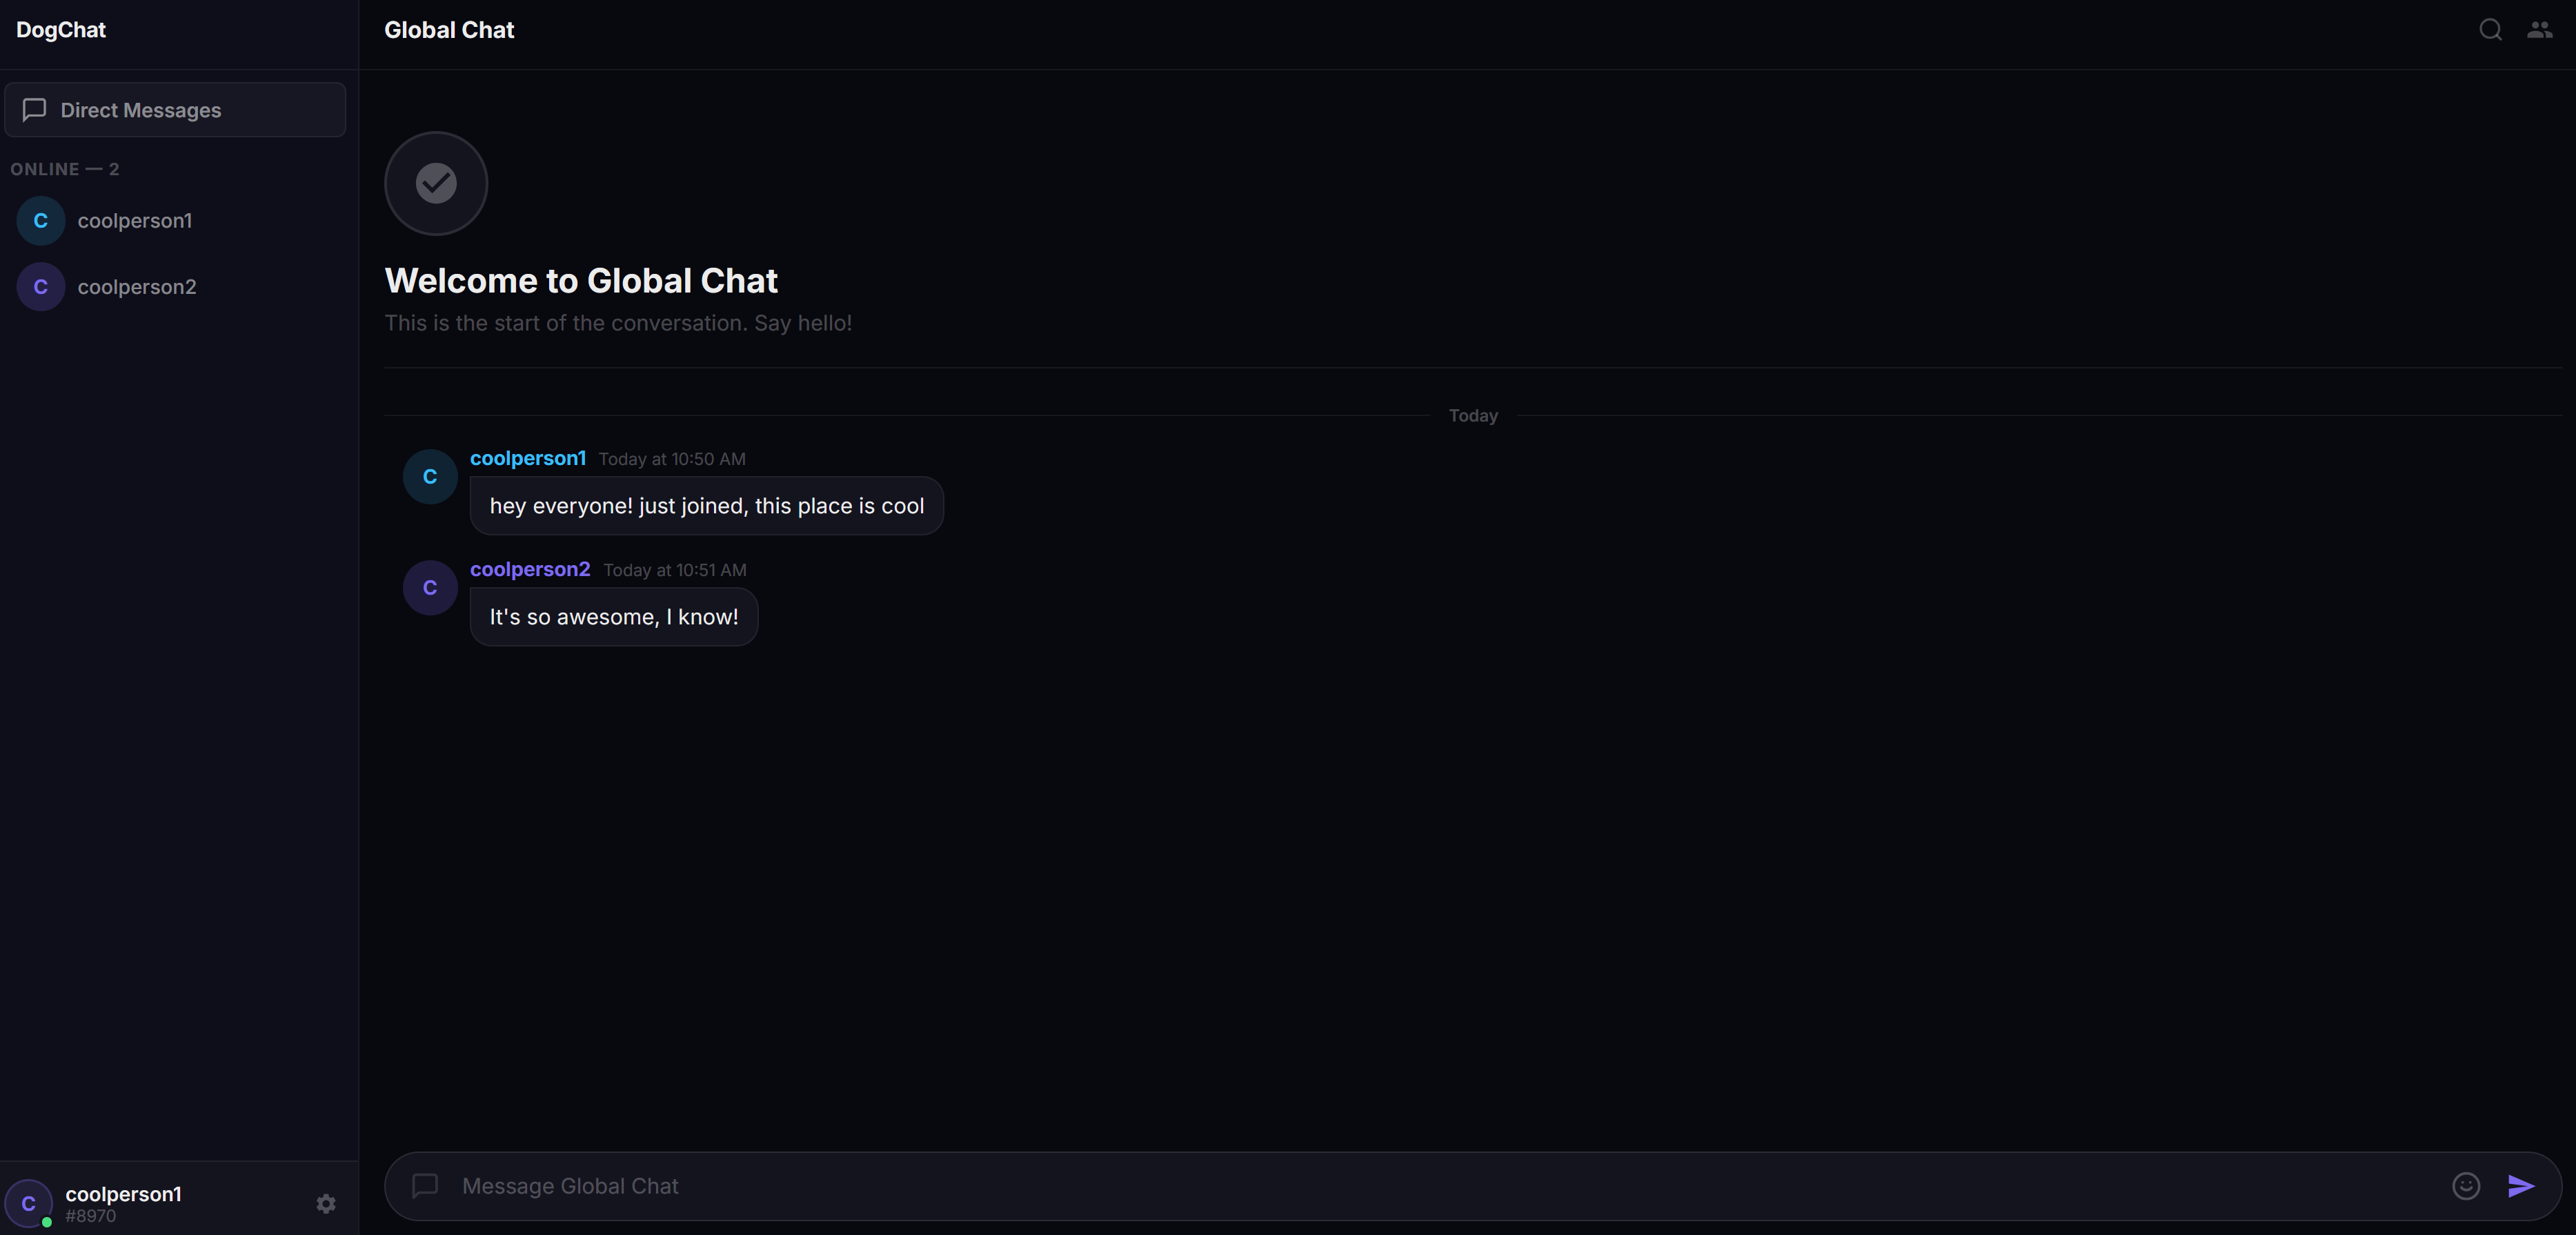Select coolperson2 from the online users
Image resolution: width=2576 pixels, height=1235 pixels.
click(136, 287)
